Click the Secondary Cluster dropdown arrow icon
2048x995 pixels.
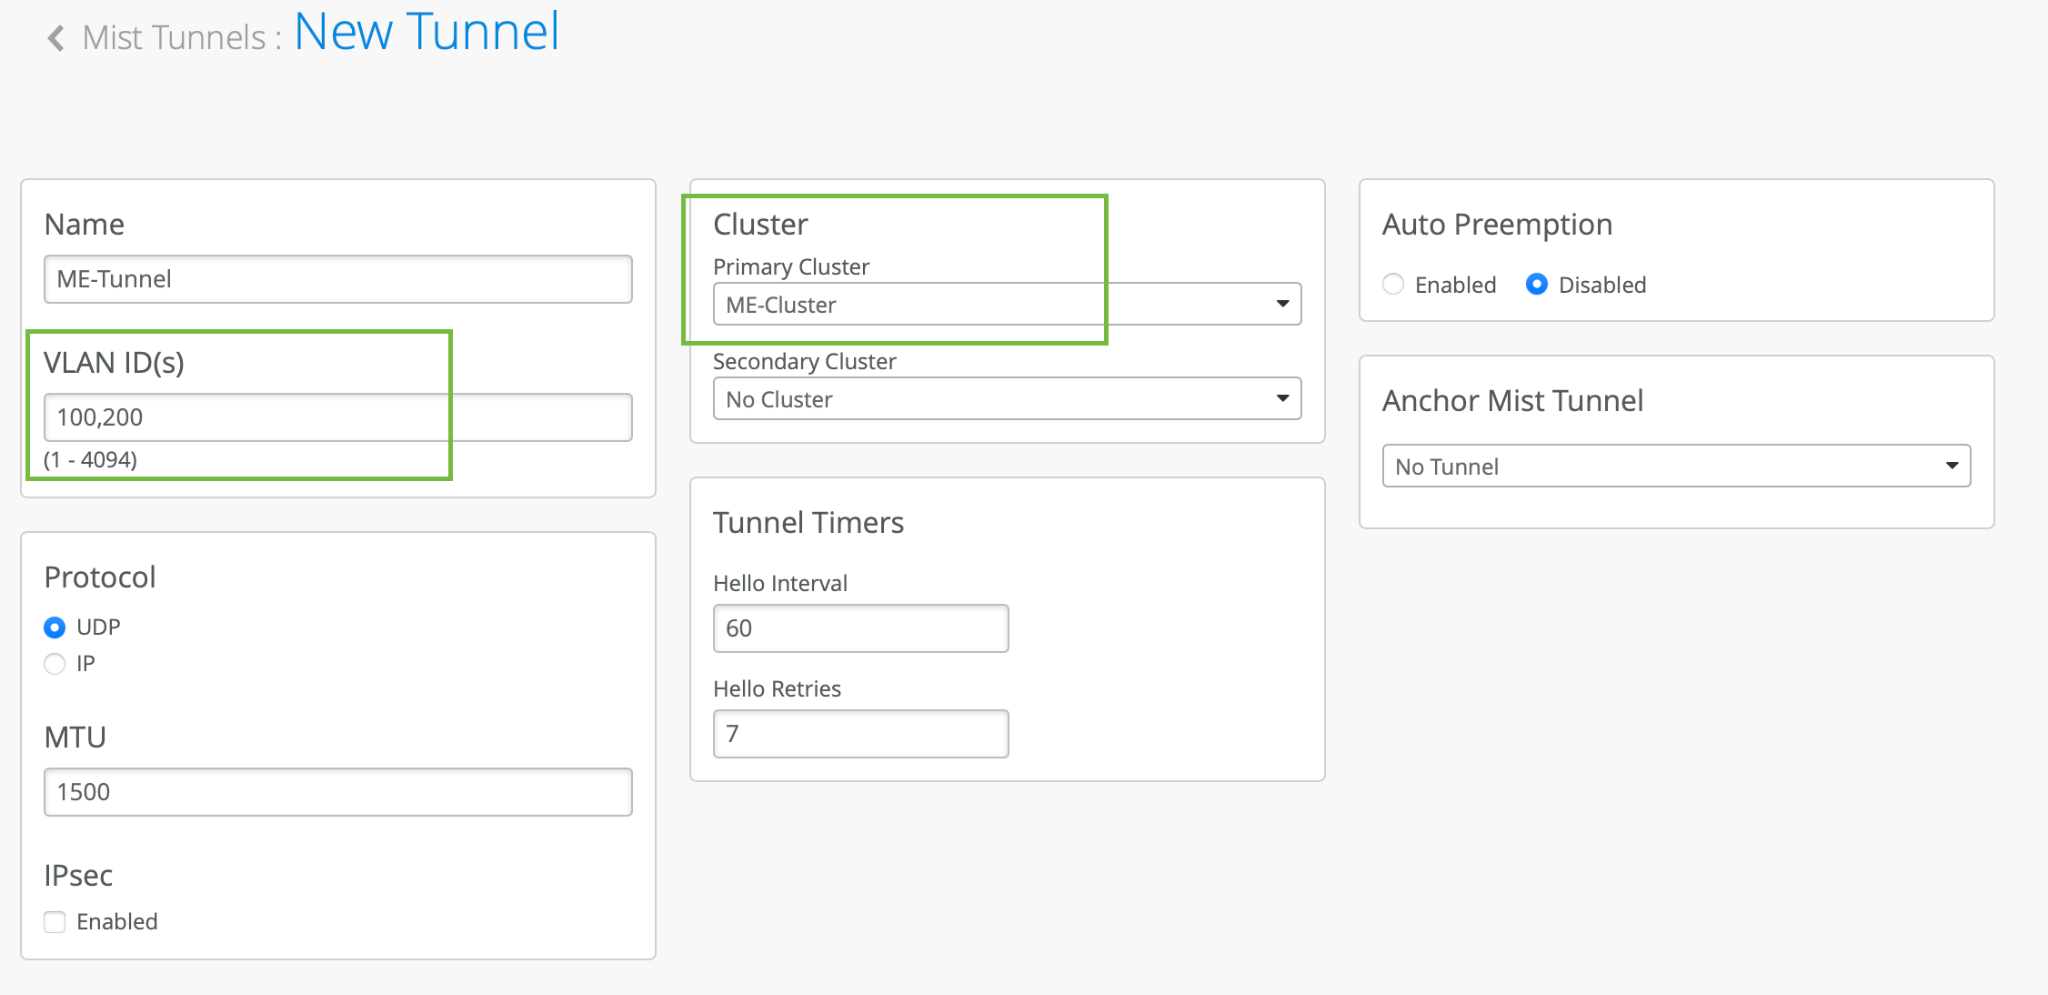[1282, 399]
